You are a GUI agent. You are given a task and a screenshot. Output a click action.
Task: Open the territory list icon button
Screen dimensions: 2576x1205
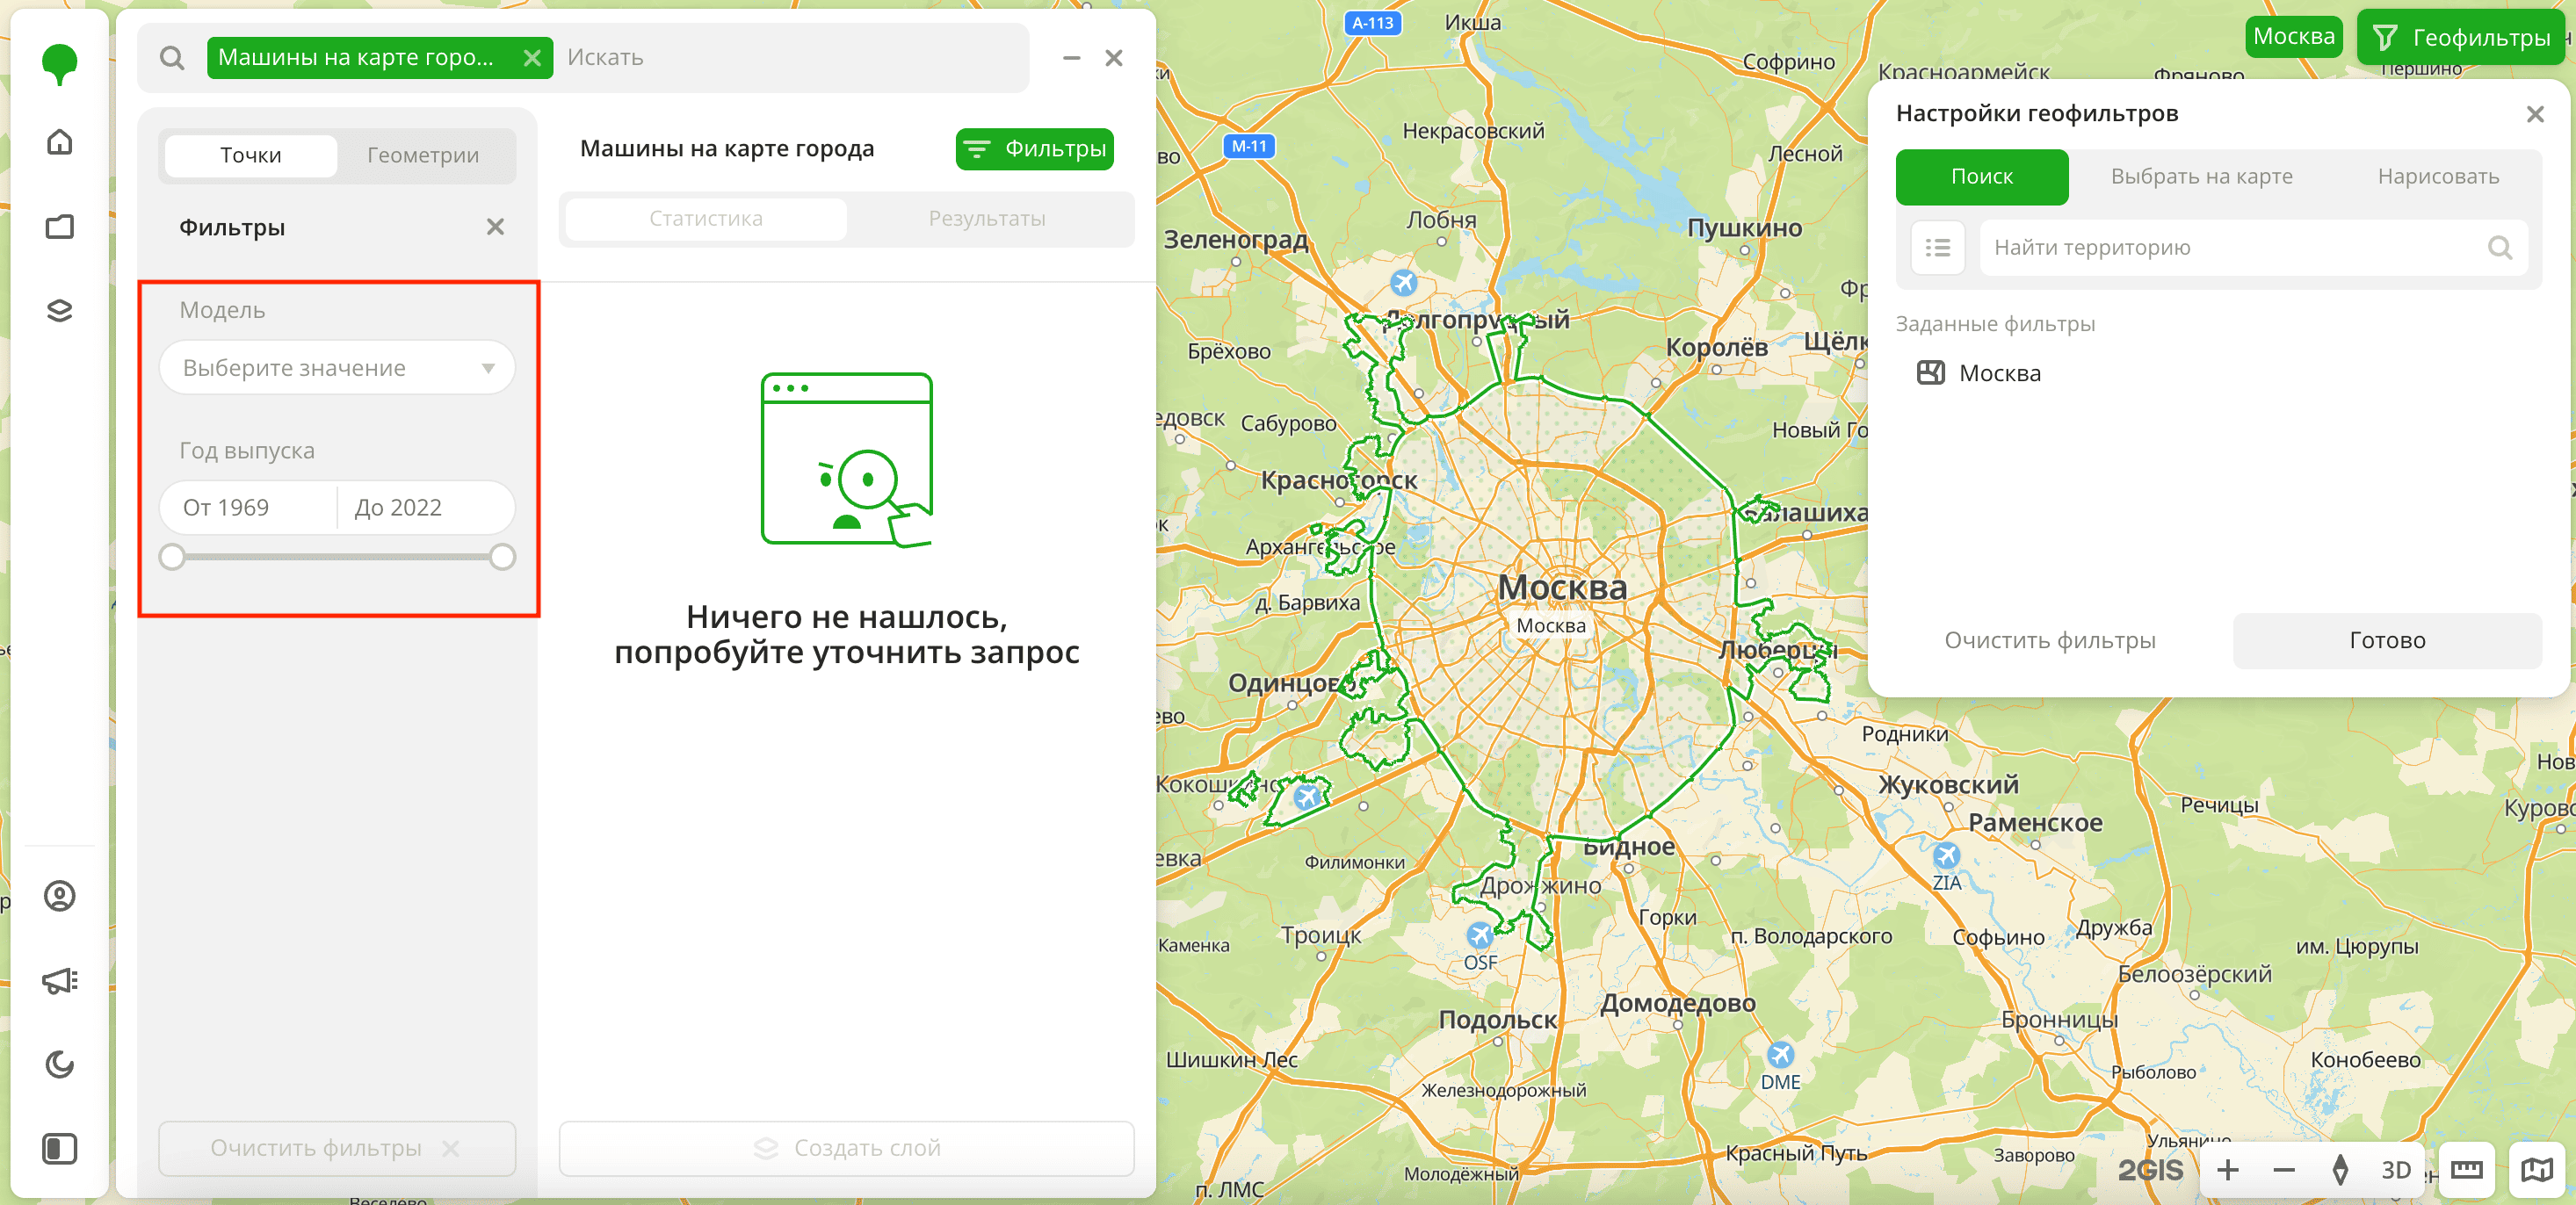[x=1938, y=248]
